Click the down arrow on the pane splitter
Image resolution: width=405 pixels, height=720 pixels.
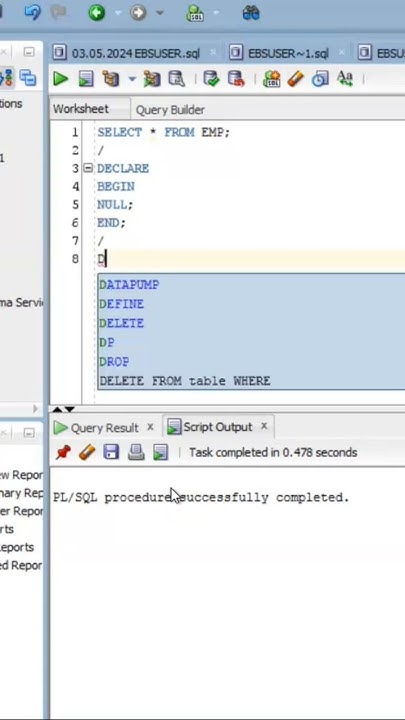click(69, 409)
